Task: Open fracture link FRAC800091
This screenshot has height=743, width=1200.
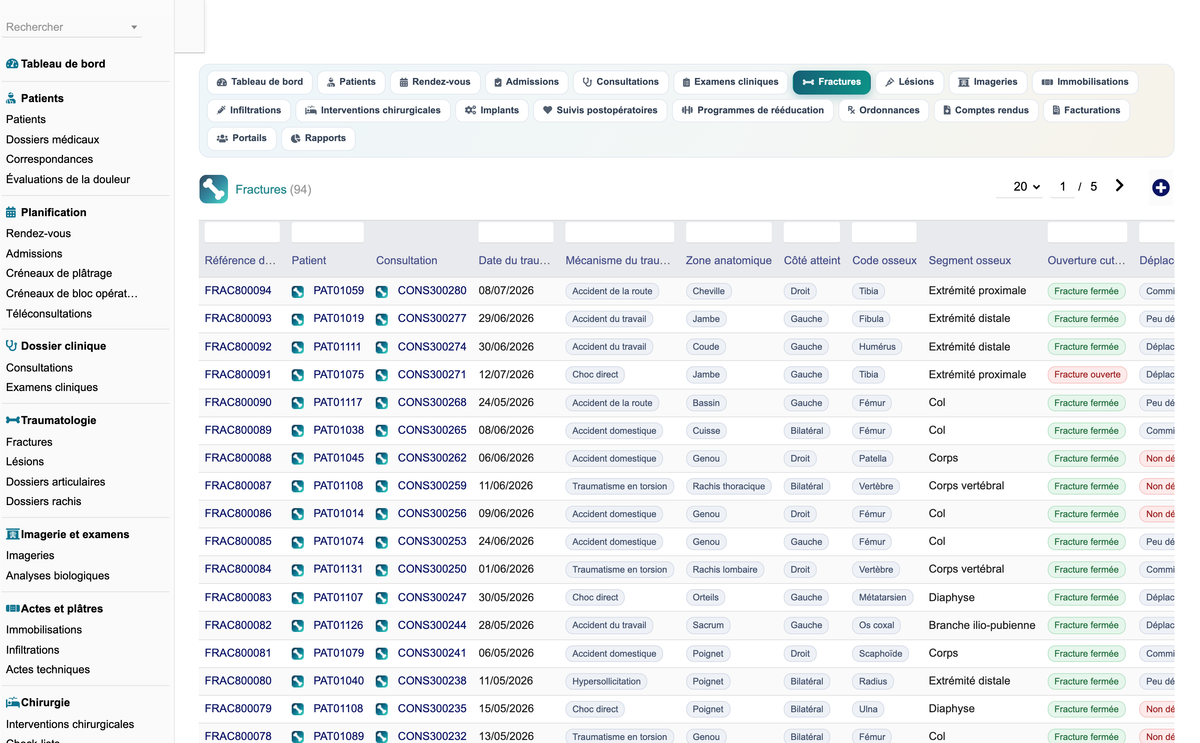Action: 238,375
